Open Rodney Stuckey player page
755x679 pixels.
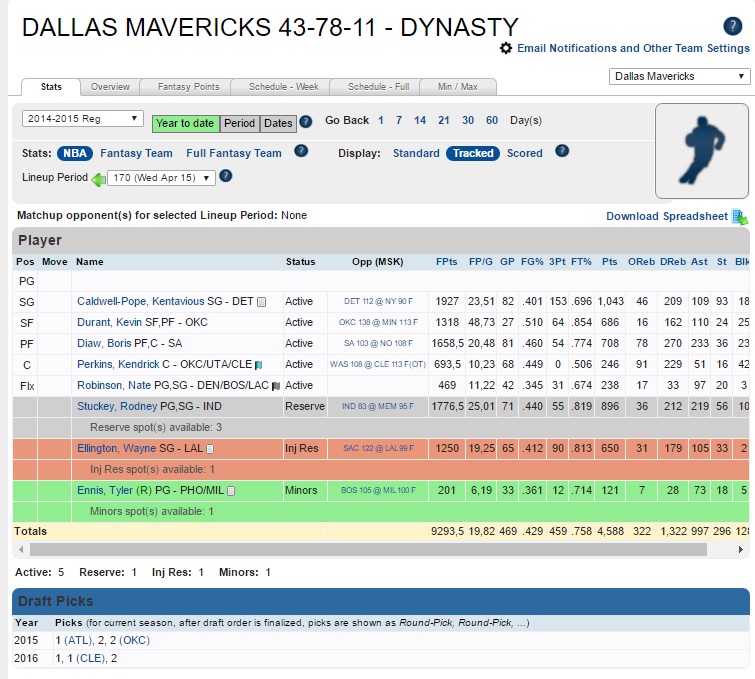117,406
